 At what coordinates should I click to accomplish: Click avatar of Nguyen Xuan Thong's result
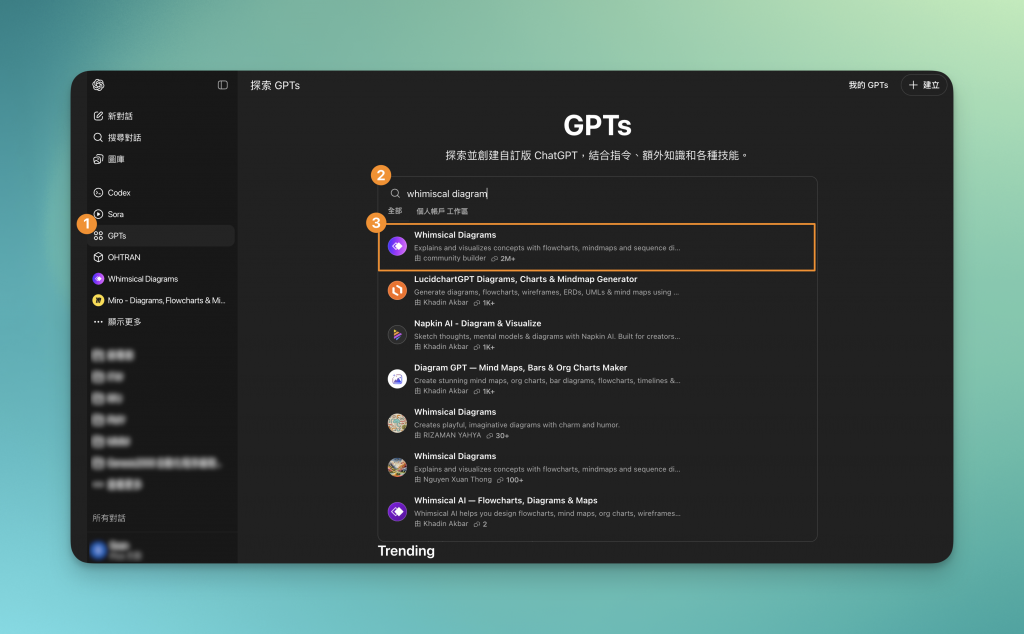click(x=397, y=468)
